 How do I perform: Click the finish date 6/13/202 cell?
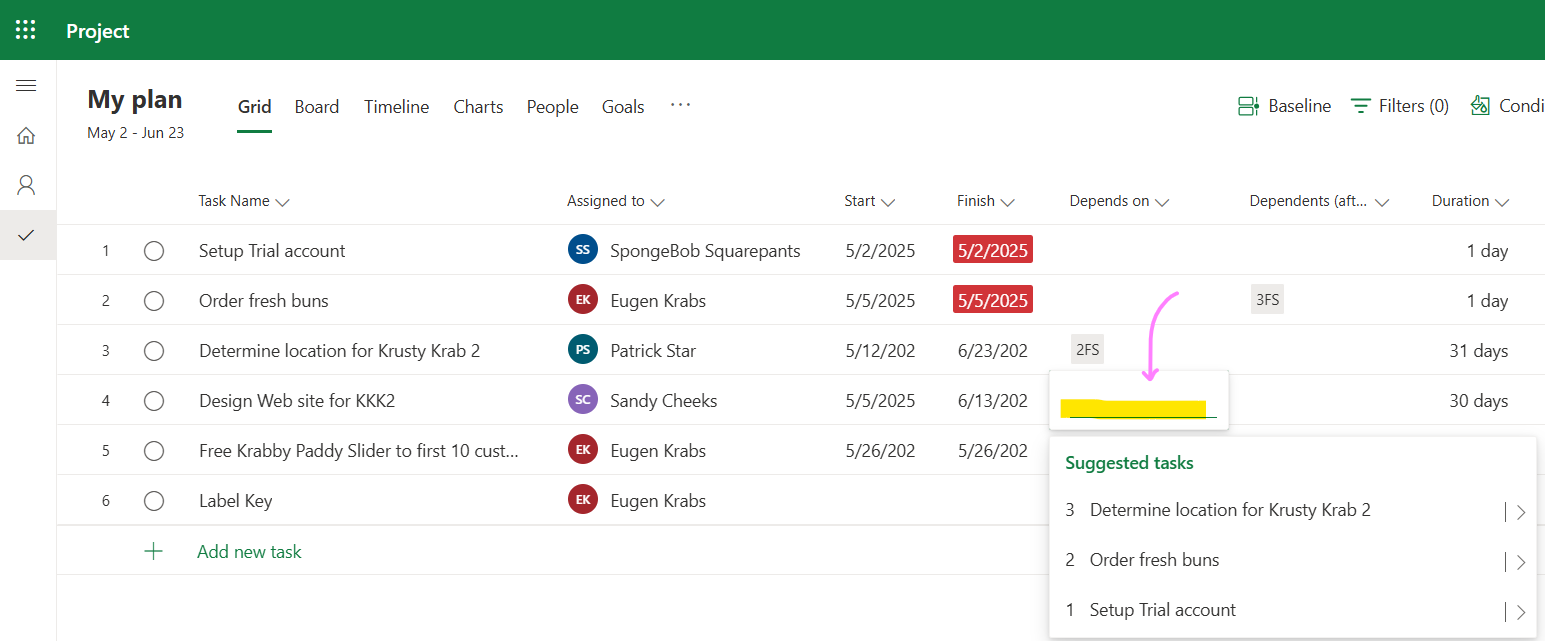click(x=993, y=401)
